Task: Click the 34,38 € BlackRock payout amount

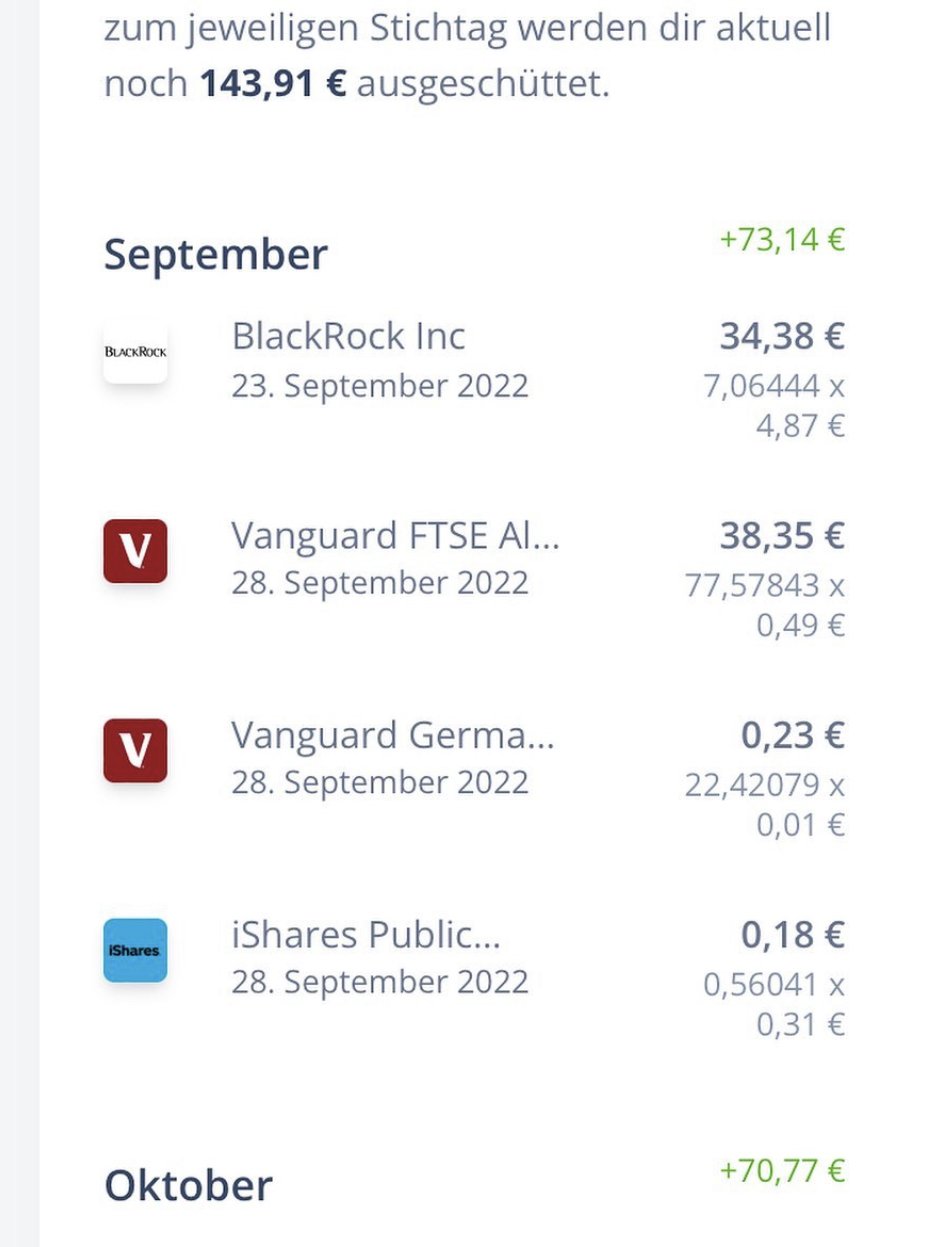Action: (x=782, y=336)
